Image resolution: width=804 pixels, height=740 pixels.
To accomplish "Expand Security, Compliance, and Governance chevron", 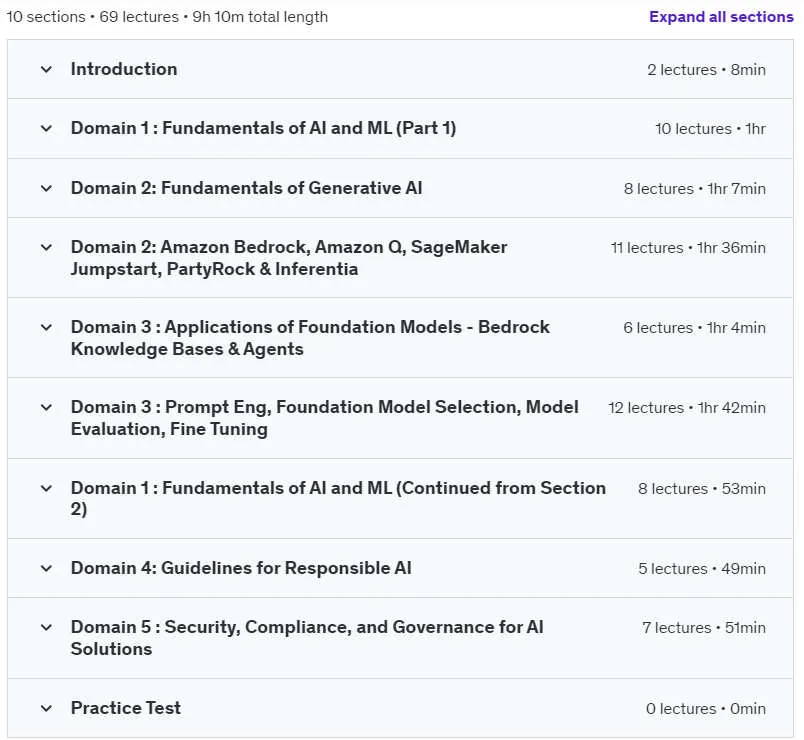I will tap(46, 627).
